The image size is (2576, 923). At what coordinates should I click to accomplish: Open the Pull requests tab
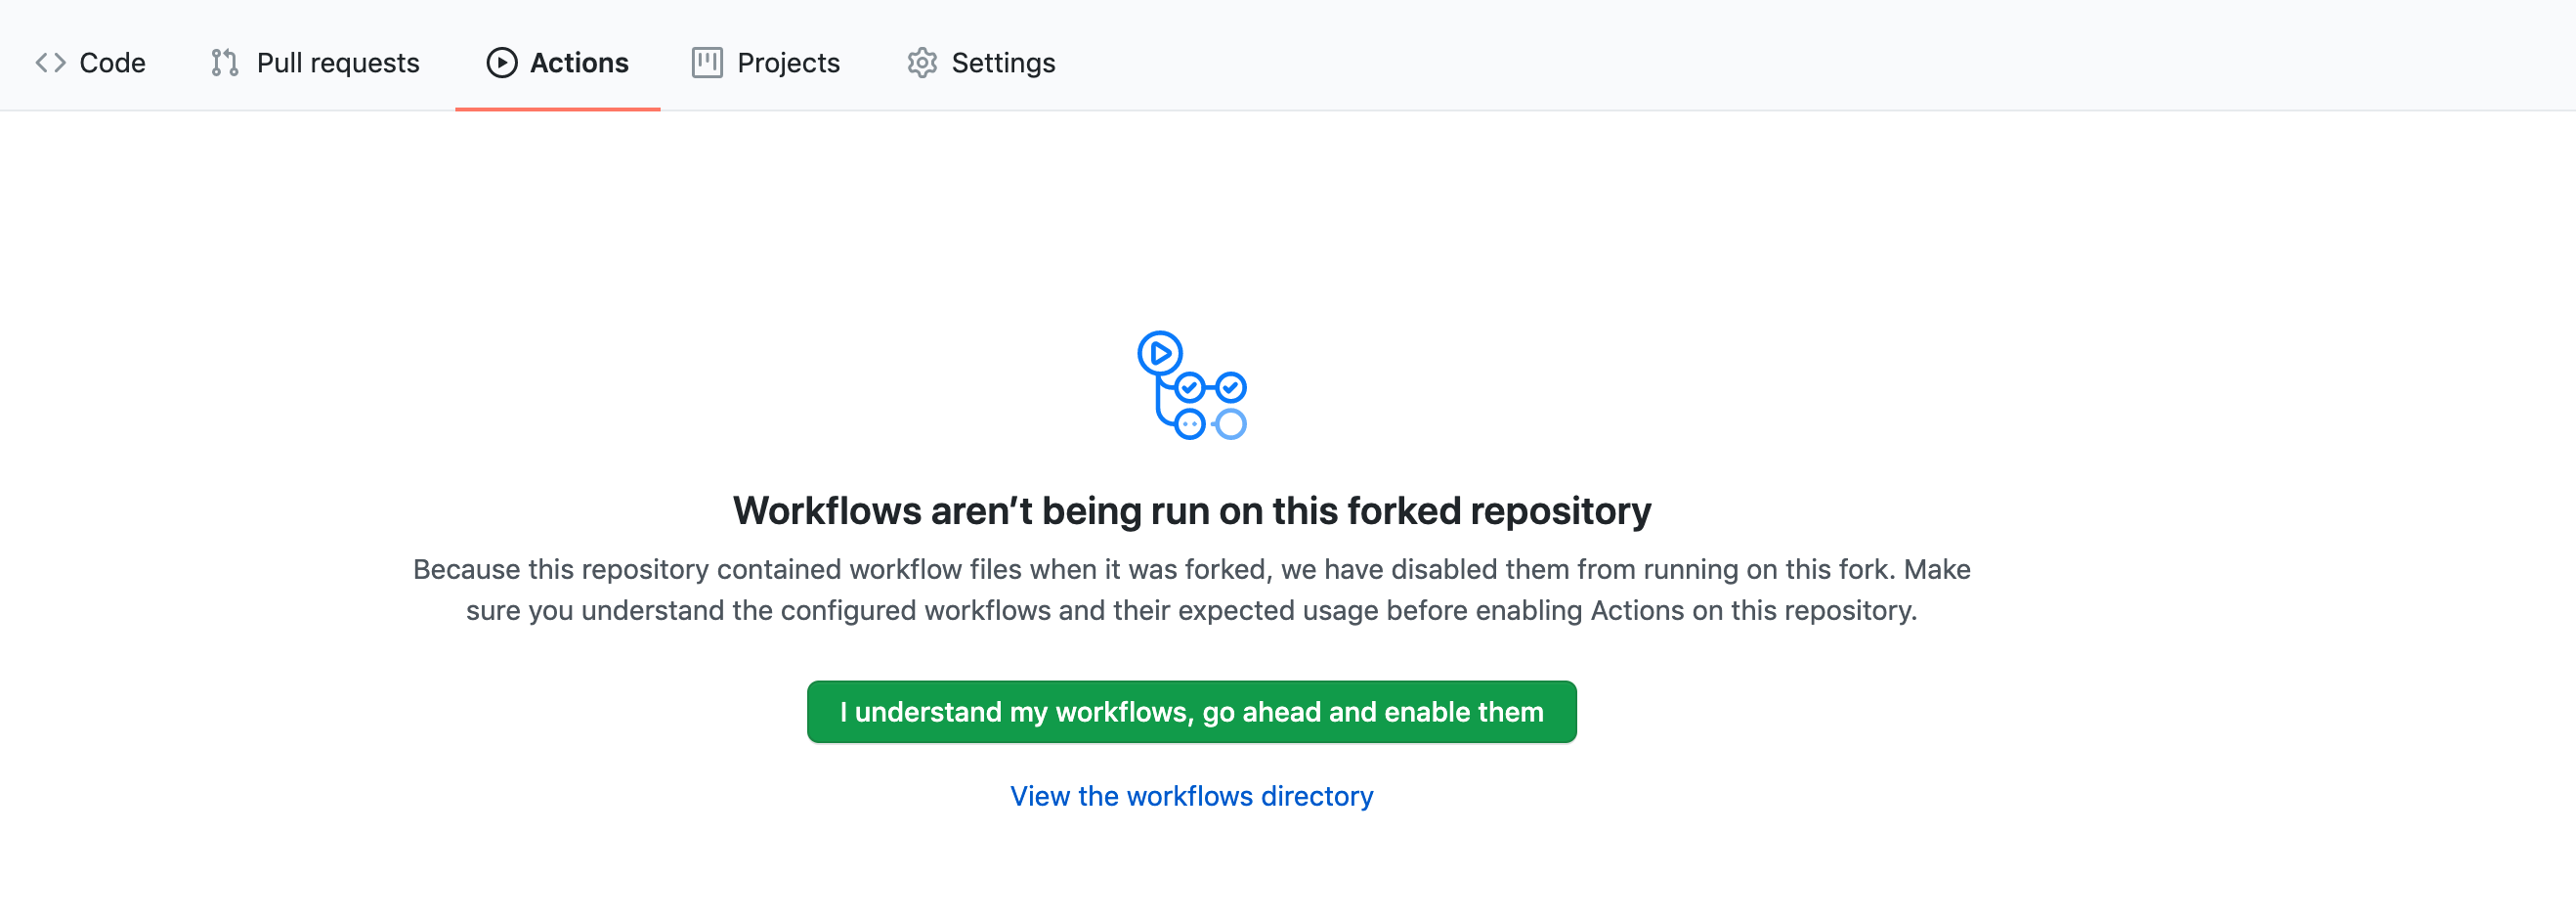coord(337,62)
